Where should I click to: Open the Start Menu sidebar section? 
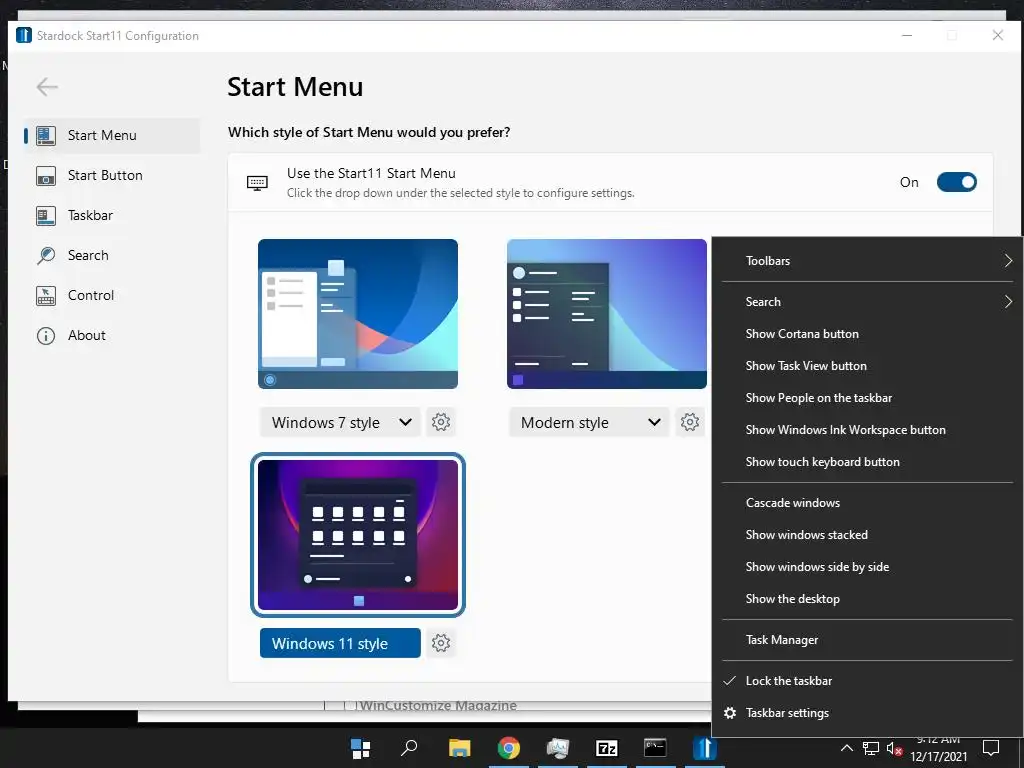tap(112, 135)
